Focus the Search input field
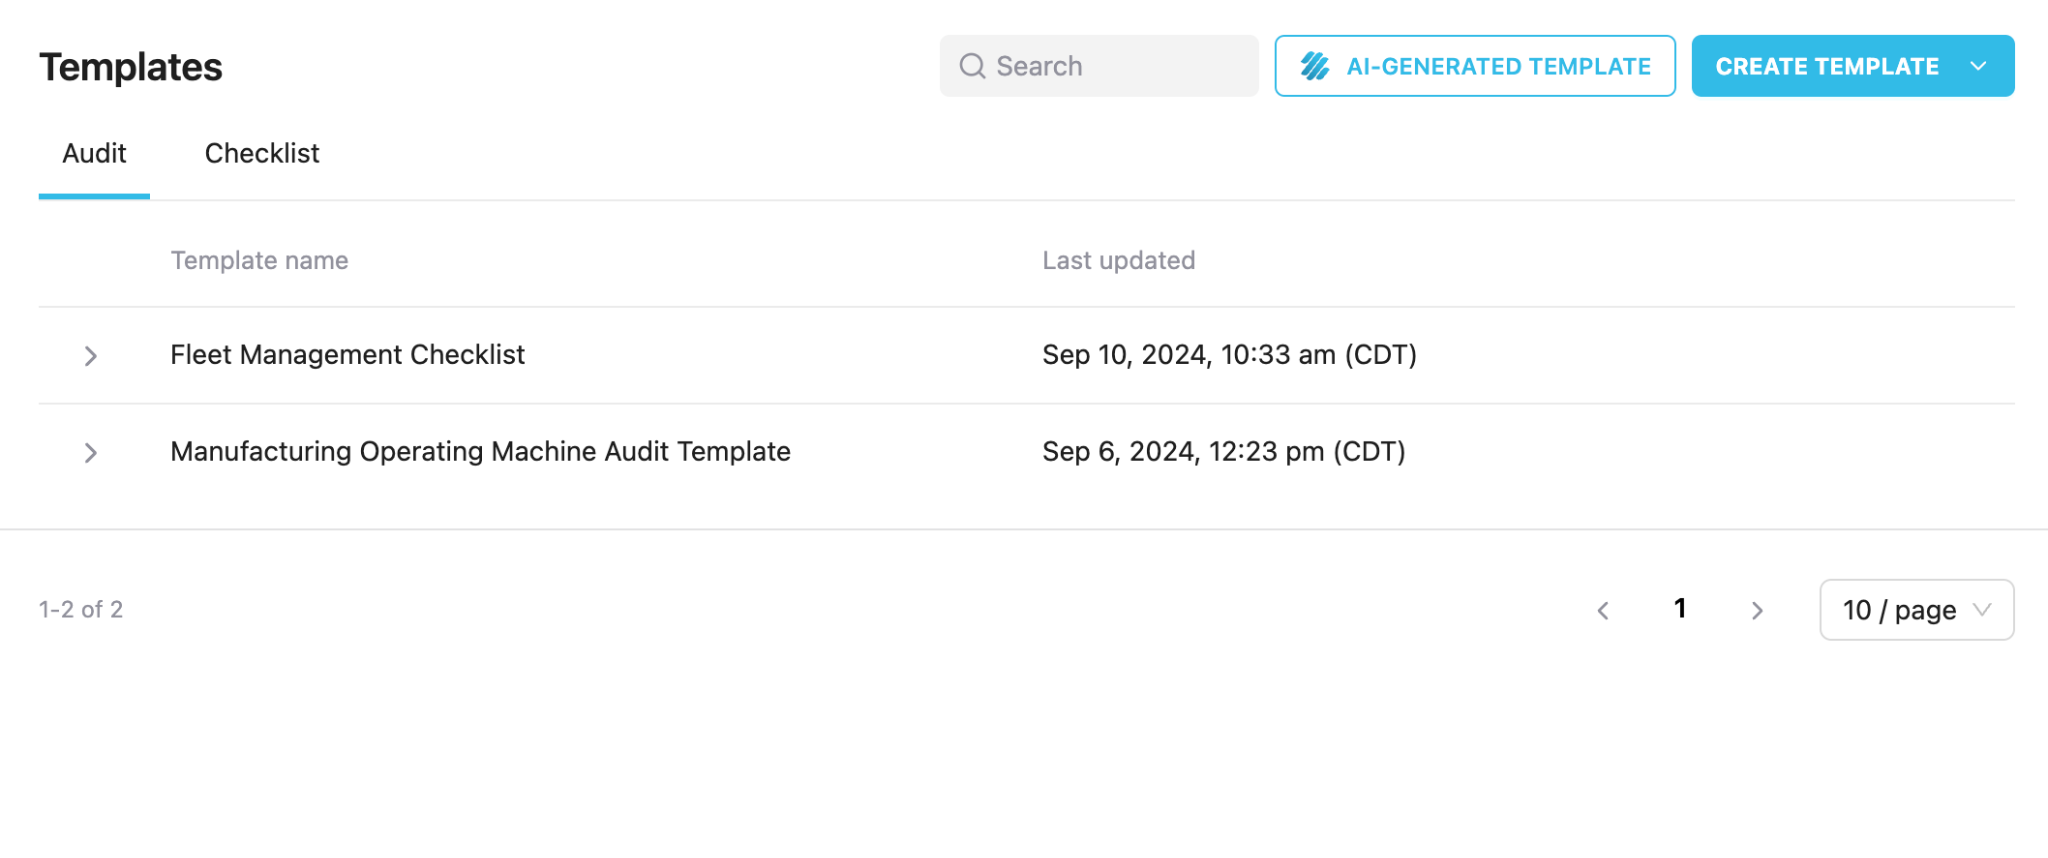The image size is (2048, 858). [x=1099, y=66]
